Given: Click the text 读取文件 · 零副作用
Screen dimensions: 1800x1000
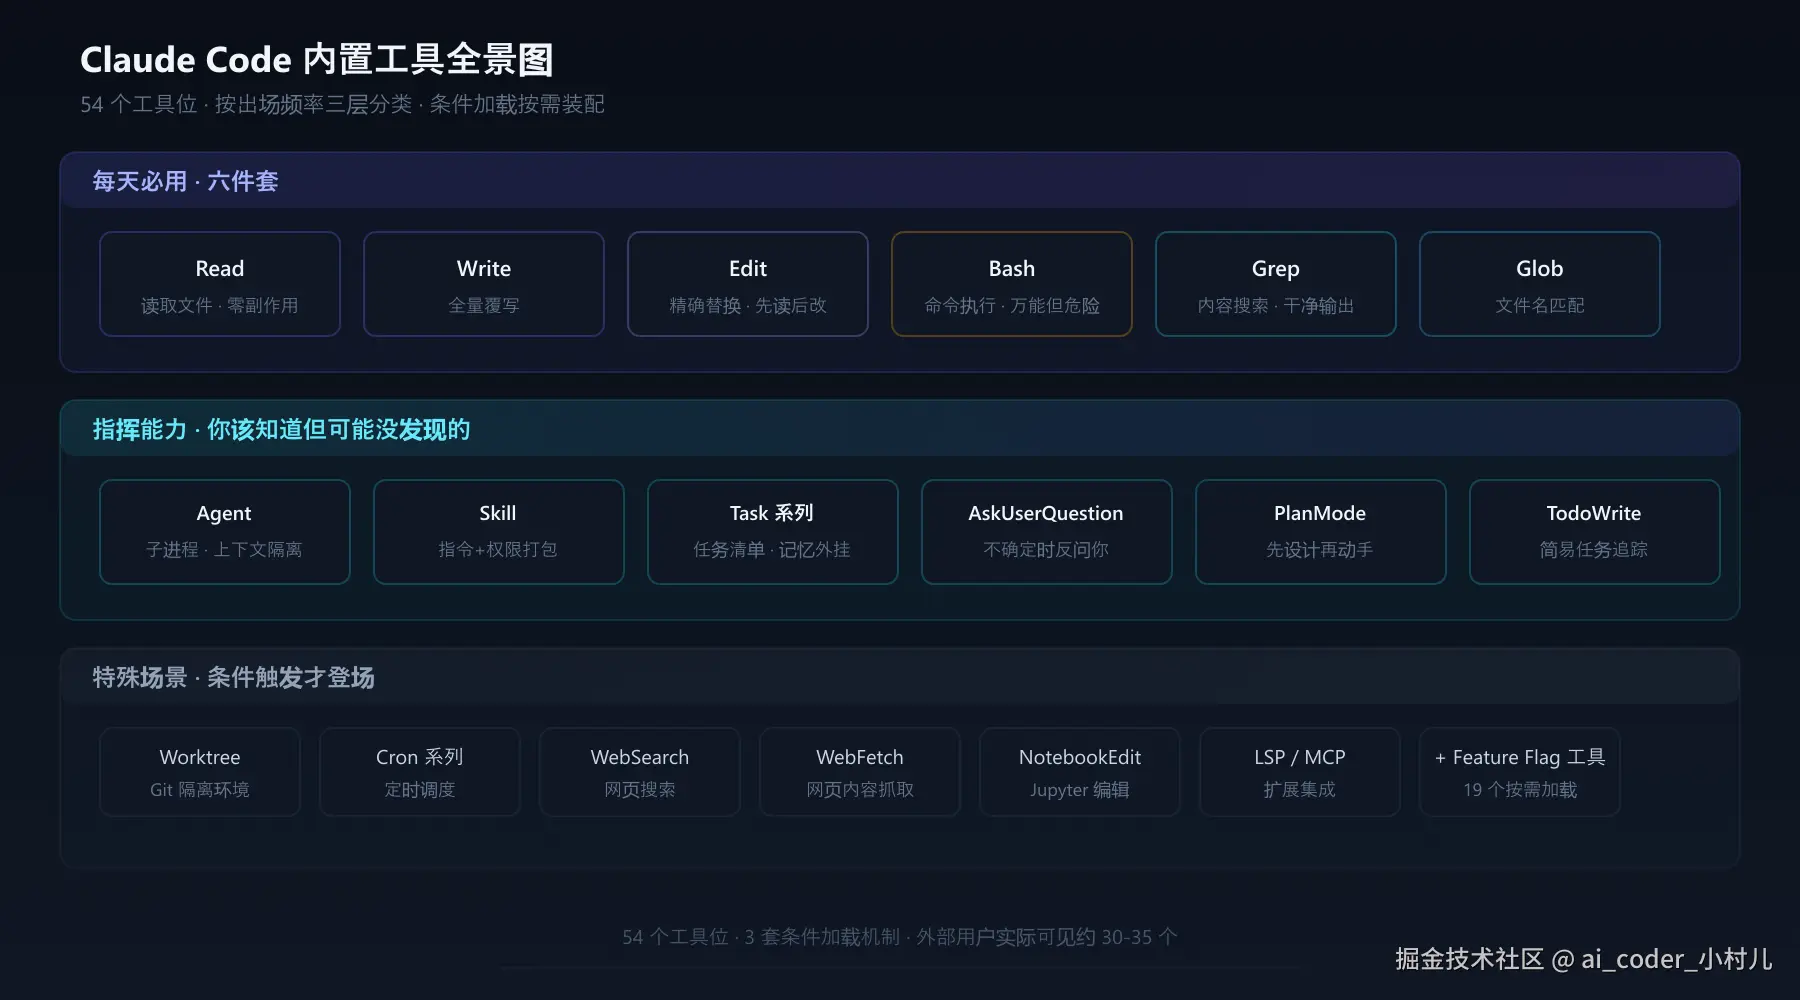Looking at the screenshot, I should click(220, 305).
